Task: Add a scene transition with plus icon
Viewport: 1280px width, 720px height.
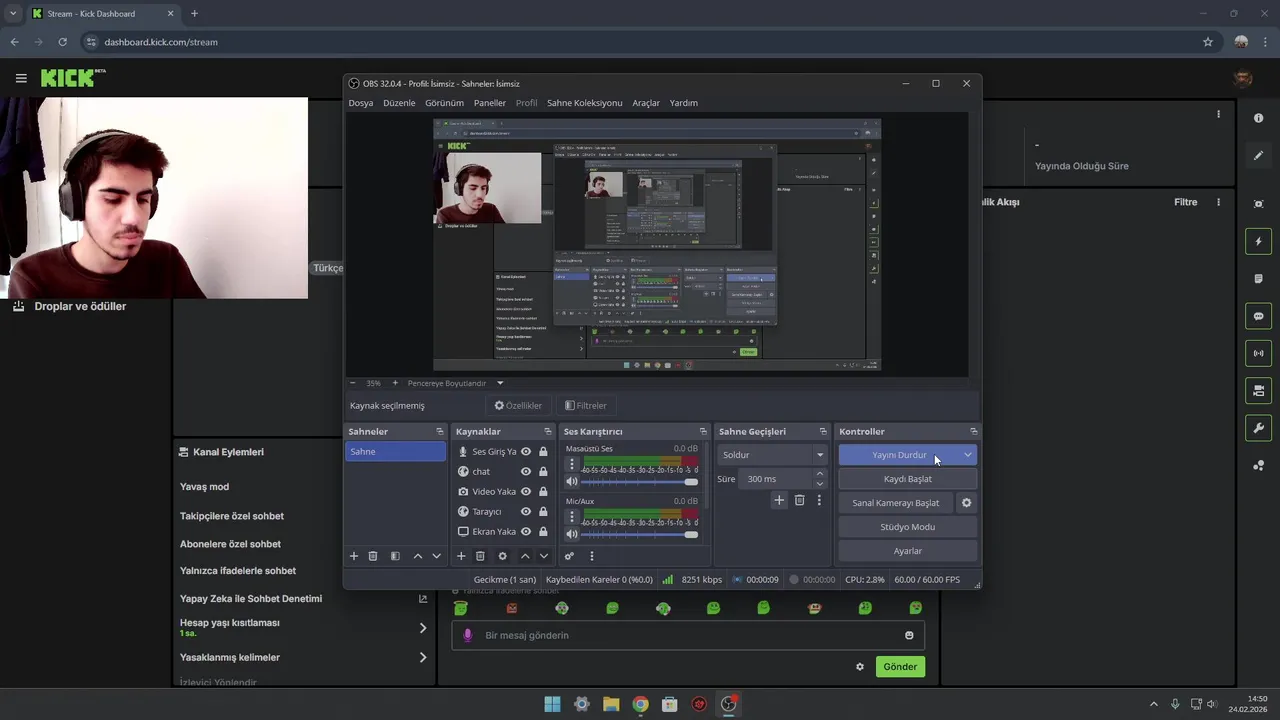Action: click(x=779, y=500)
